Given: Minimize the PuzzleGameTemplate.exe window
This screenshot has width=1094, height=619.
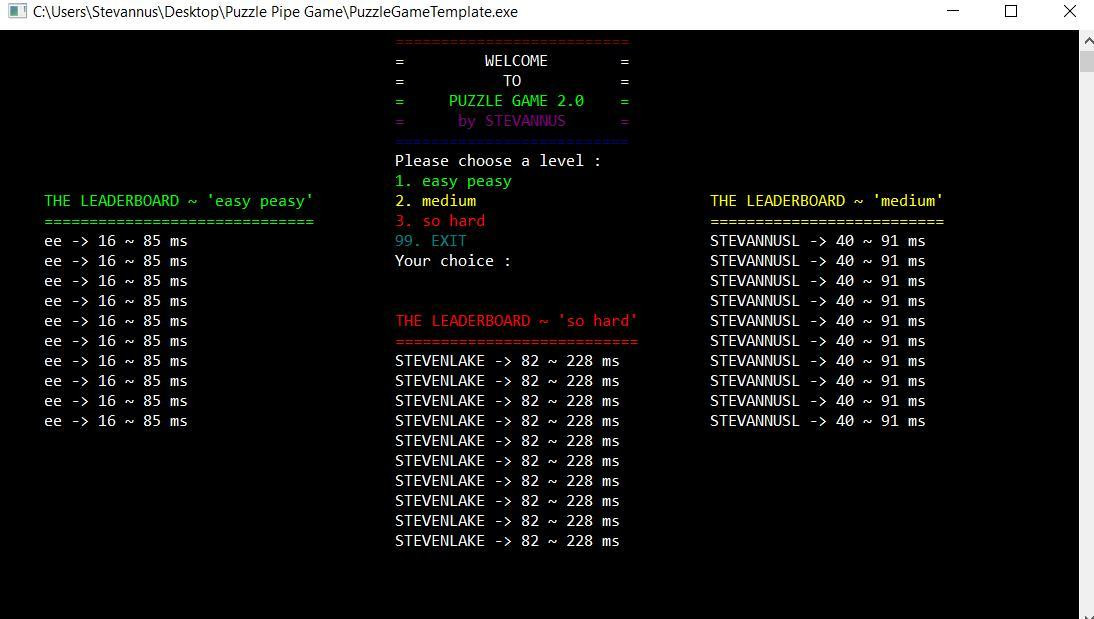Looking at the screenshot, I should point(952,11).
